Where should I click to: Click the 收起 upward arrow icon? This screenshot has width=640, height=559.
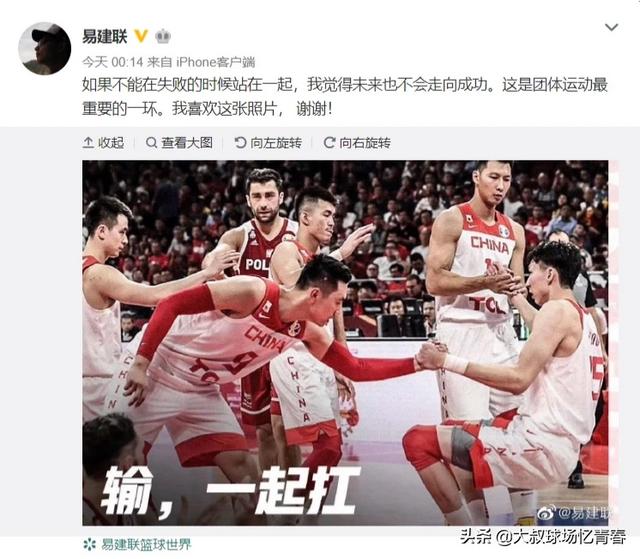(x=88, y=143)
